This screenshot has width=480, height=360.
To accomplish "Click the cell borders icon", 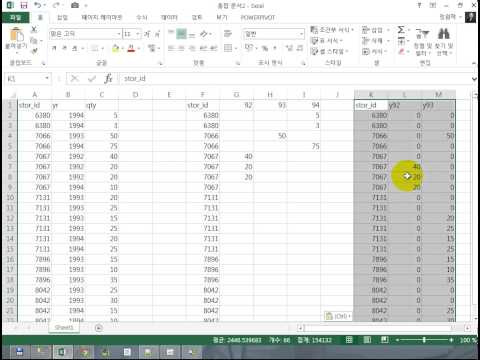I will (x=95, y=49).
